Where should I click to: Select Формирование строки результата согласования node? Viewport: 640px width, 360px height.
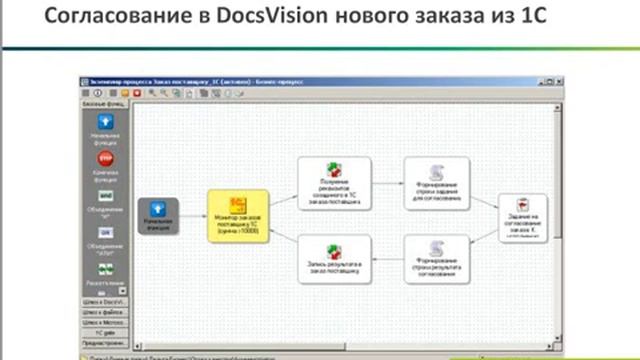click(437, 259)
